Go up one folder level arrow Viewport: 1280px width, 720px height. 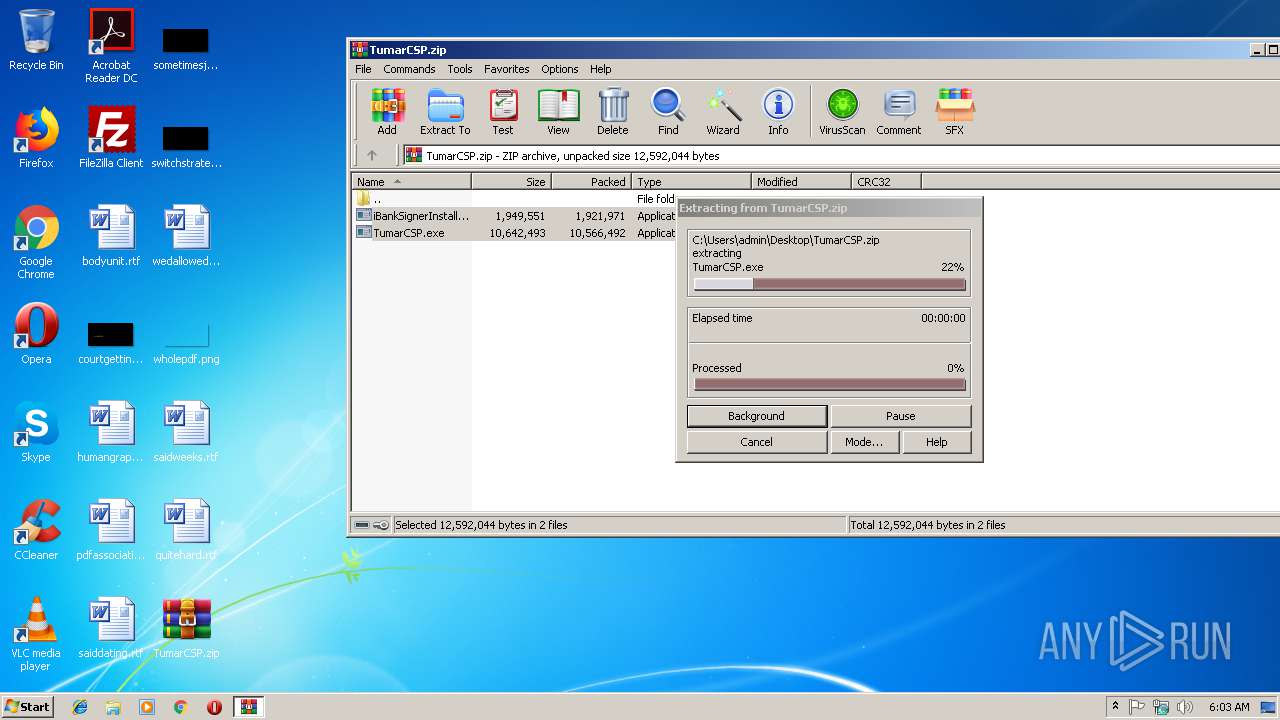(372, 156)
